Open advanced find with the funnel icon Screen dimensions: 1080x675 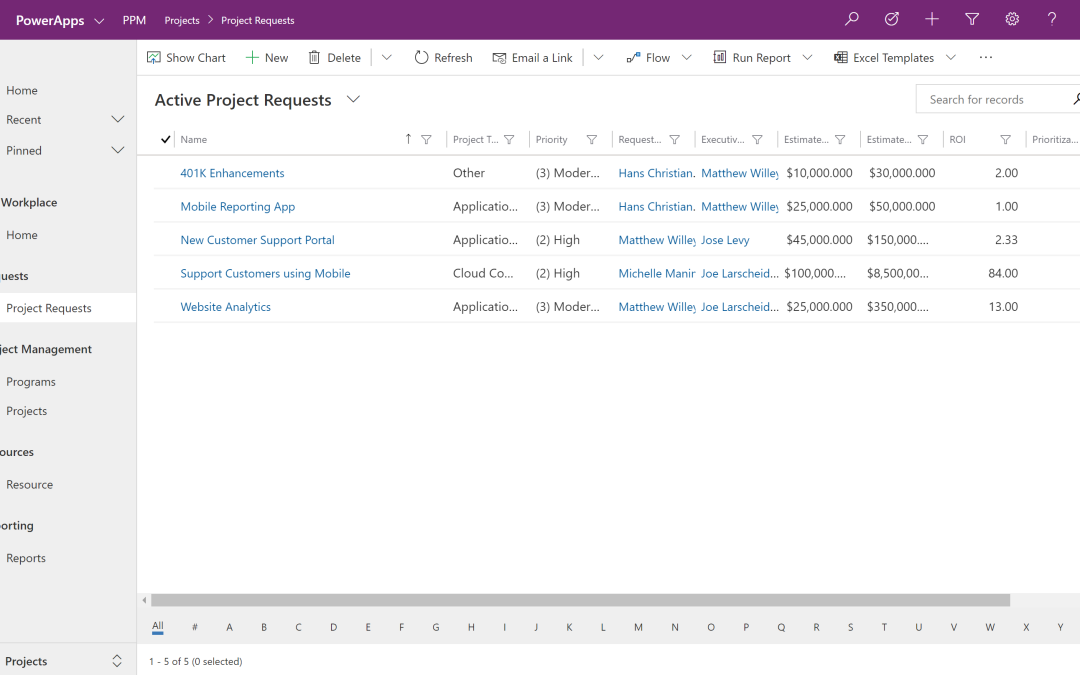click(971, 19)
